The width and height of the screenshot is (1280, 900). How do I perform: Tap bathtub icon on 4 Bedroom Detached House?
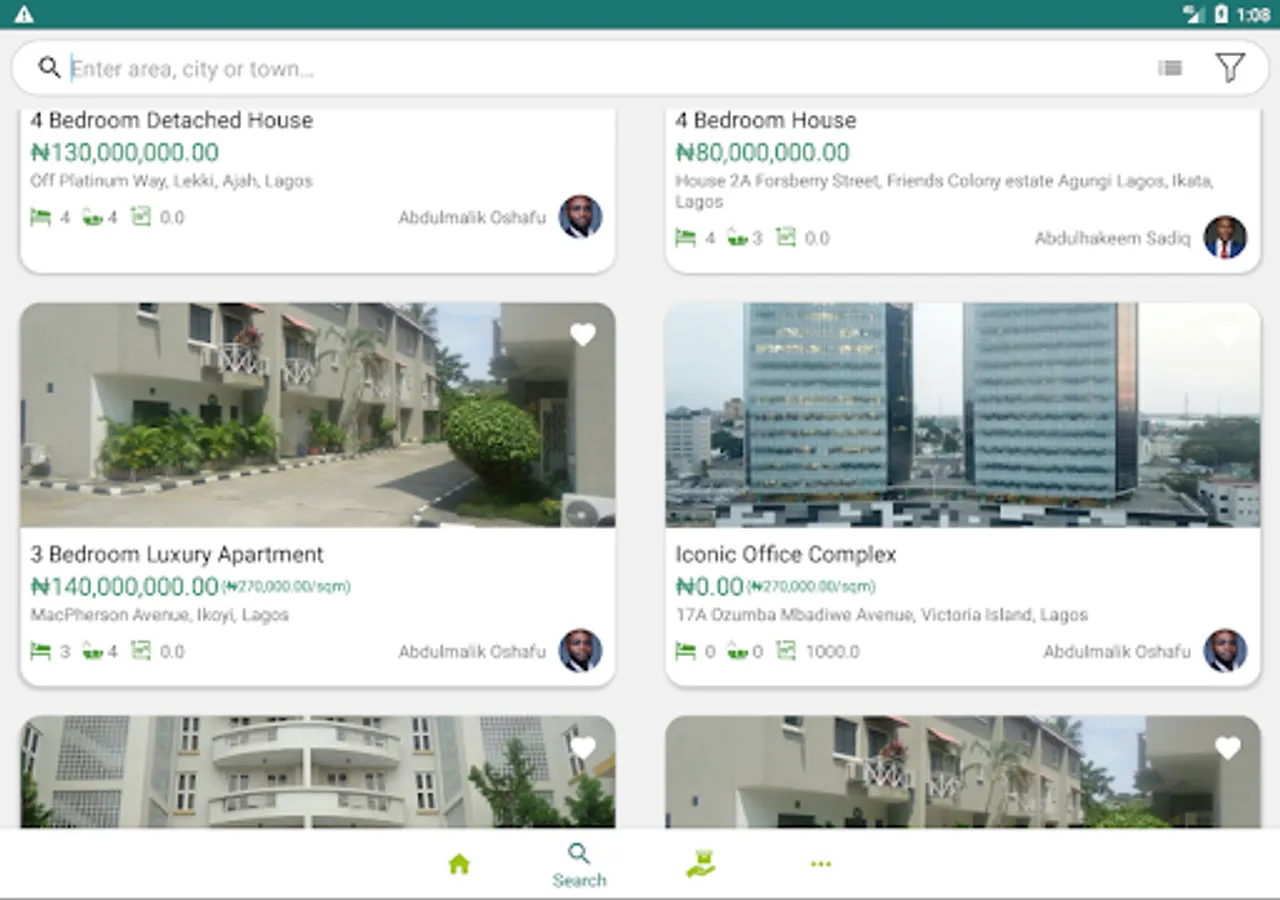pyautogui.click(x=92, y=217)
